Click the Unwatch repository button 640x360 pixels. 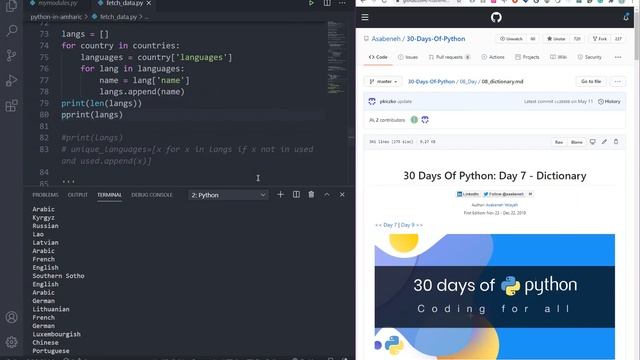point(511,39)
